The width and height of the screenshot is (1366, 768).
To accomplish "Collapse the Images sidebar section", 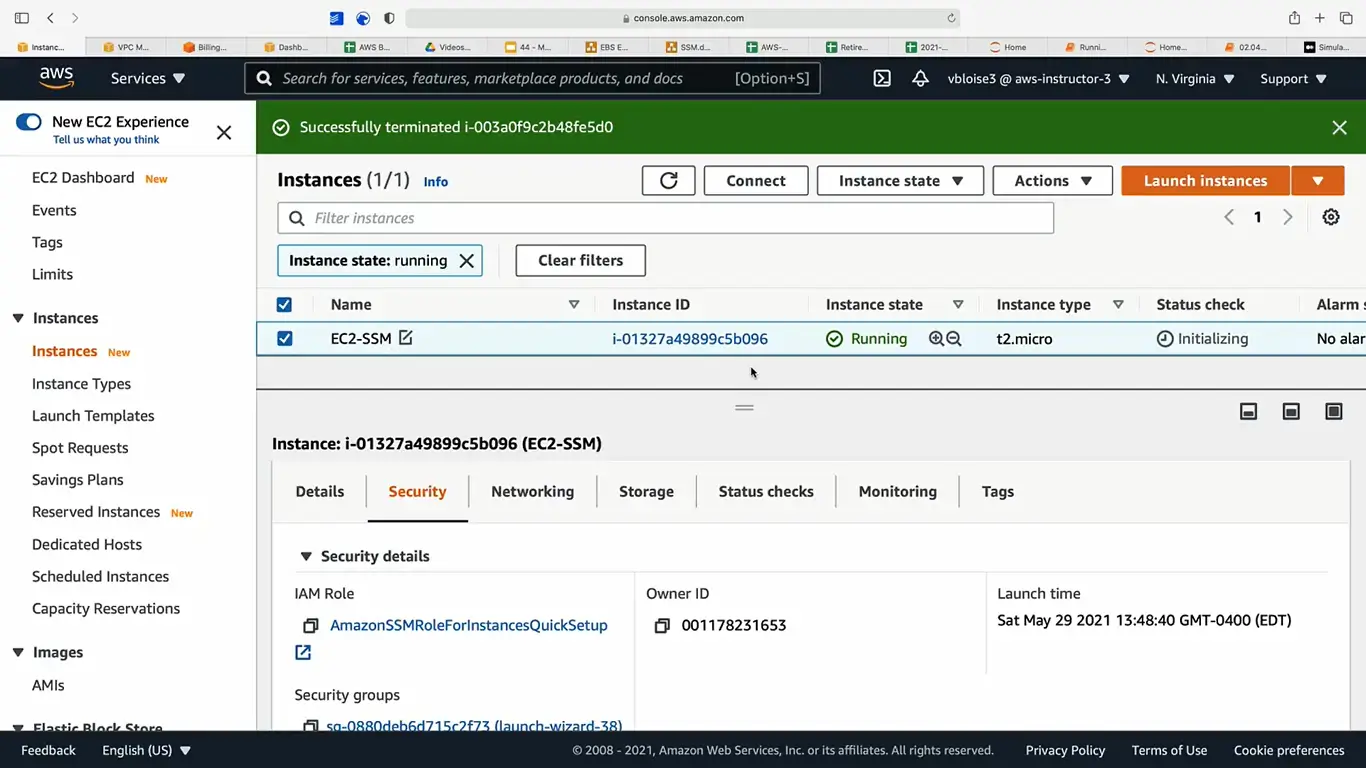I will (x=18, y=652).
